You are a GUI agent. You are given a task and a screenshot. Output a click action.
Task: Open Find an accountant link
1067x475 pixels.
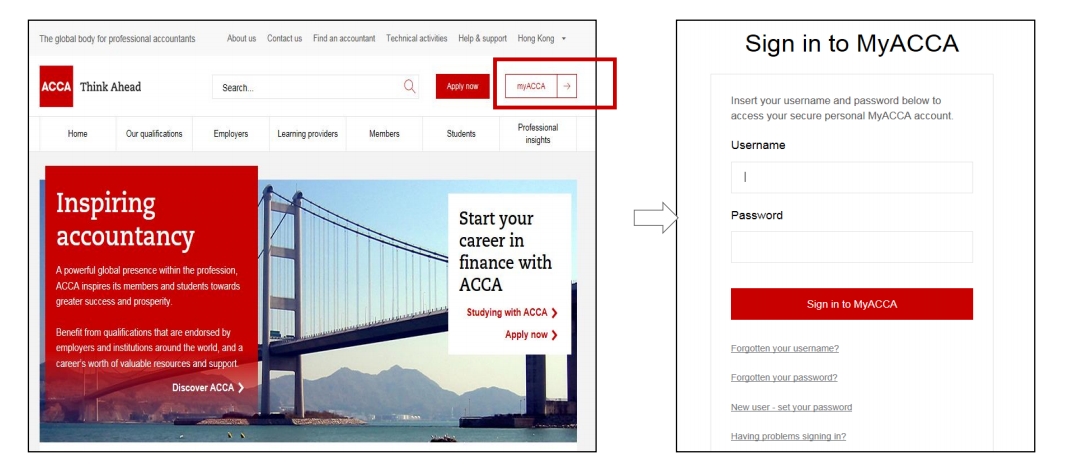(x=344, y=39)
